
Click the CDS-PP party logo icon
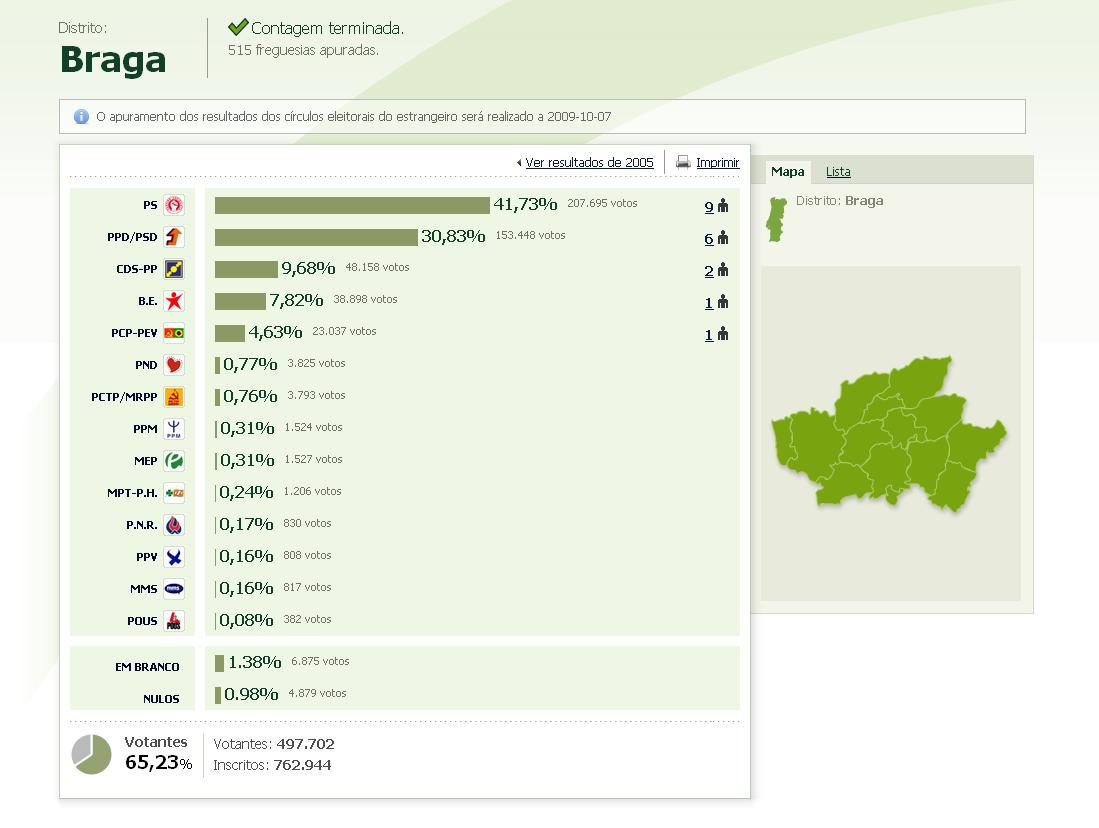(174, 269)
